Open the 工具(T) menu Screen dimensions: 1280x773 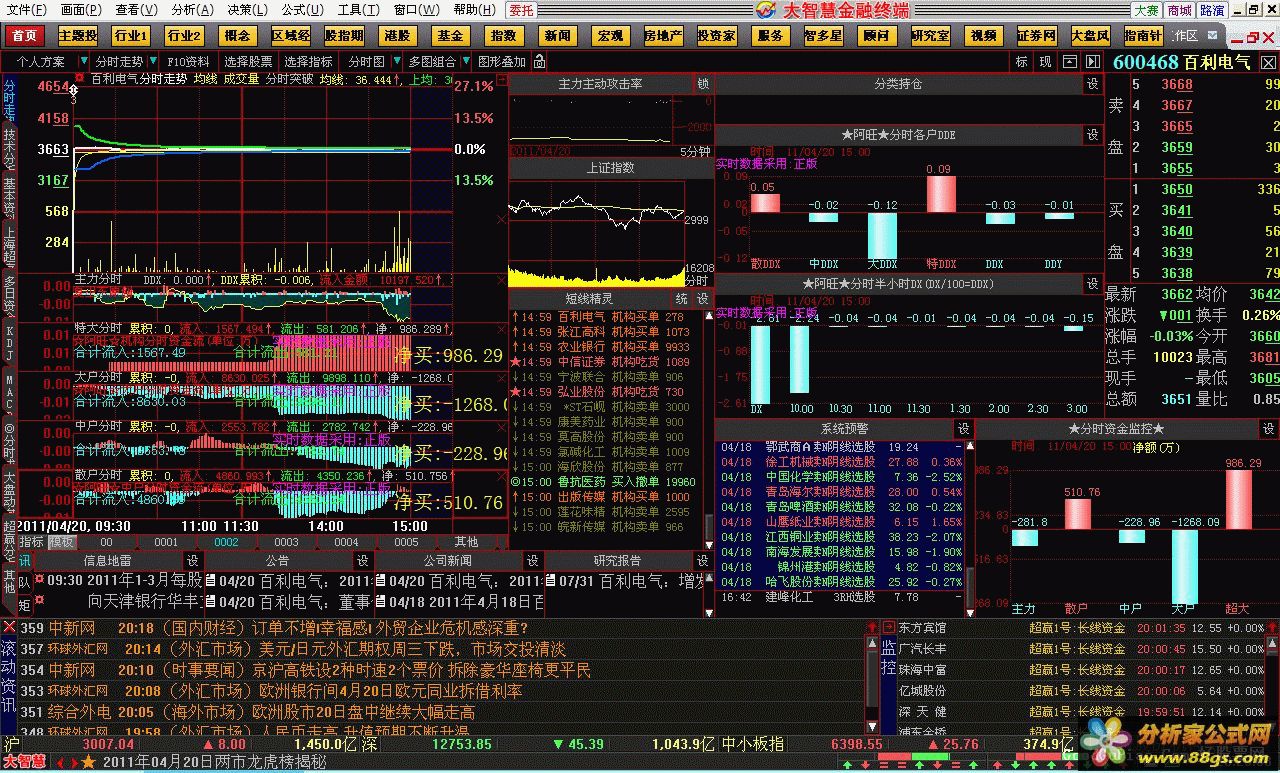(x=357, y=10)
